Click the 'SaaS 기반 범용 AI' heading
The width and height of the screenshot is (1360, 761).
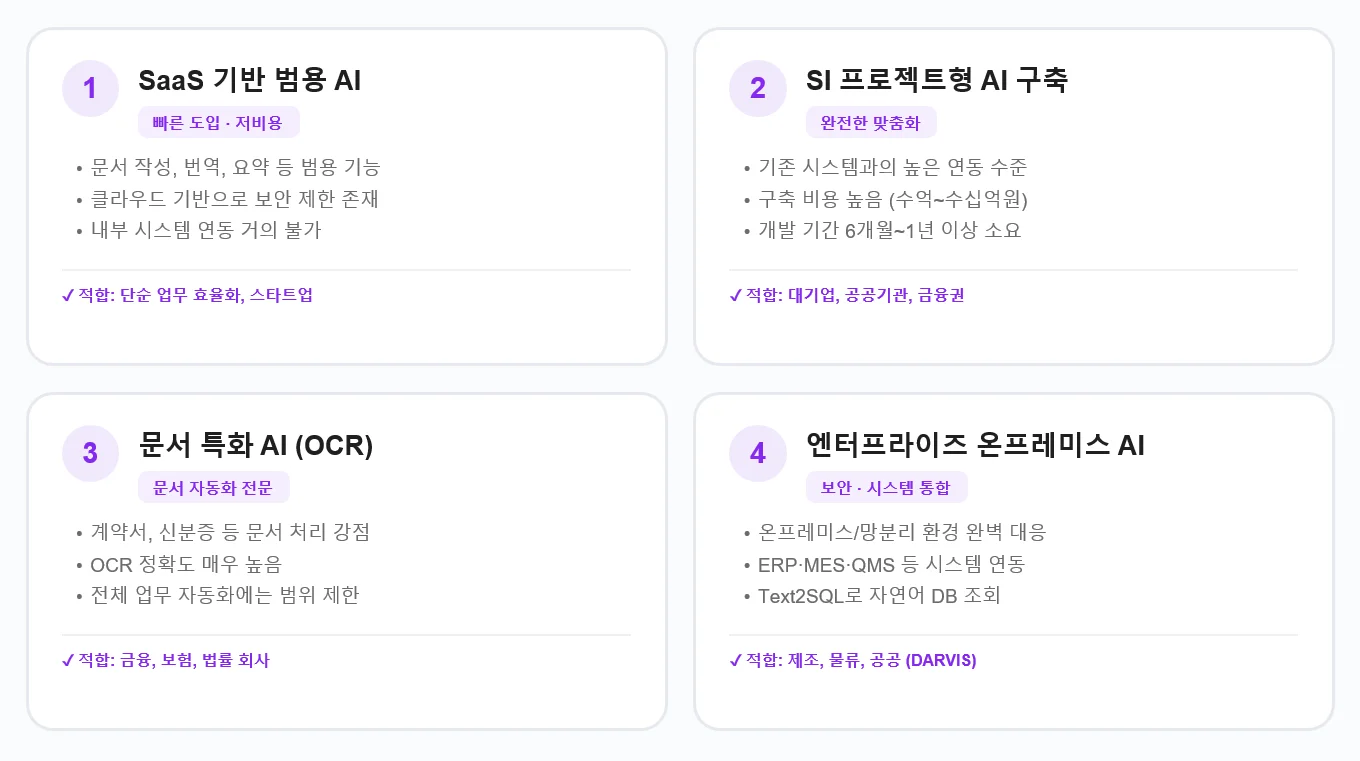[x=250, y=81]
